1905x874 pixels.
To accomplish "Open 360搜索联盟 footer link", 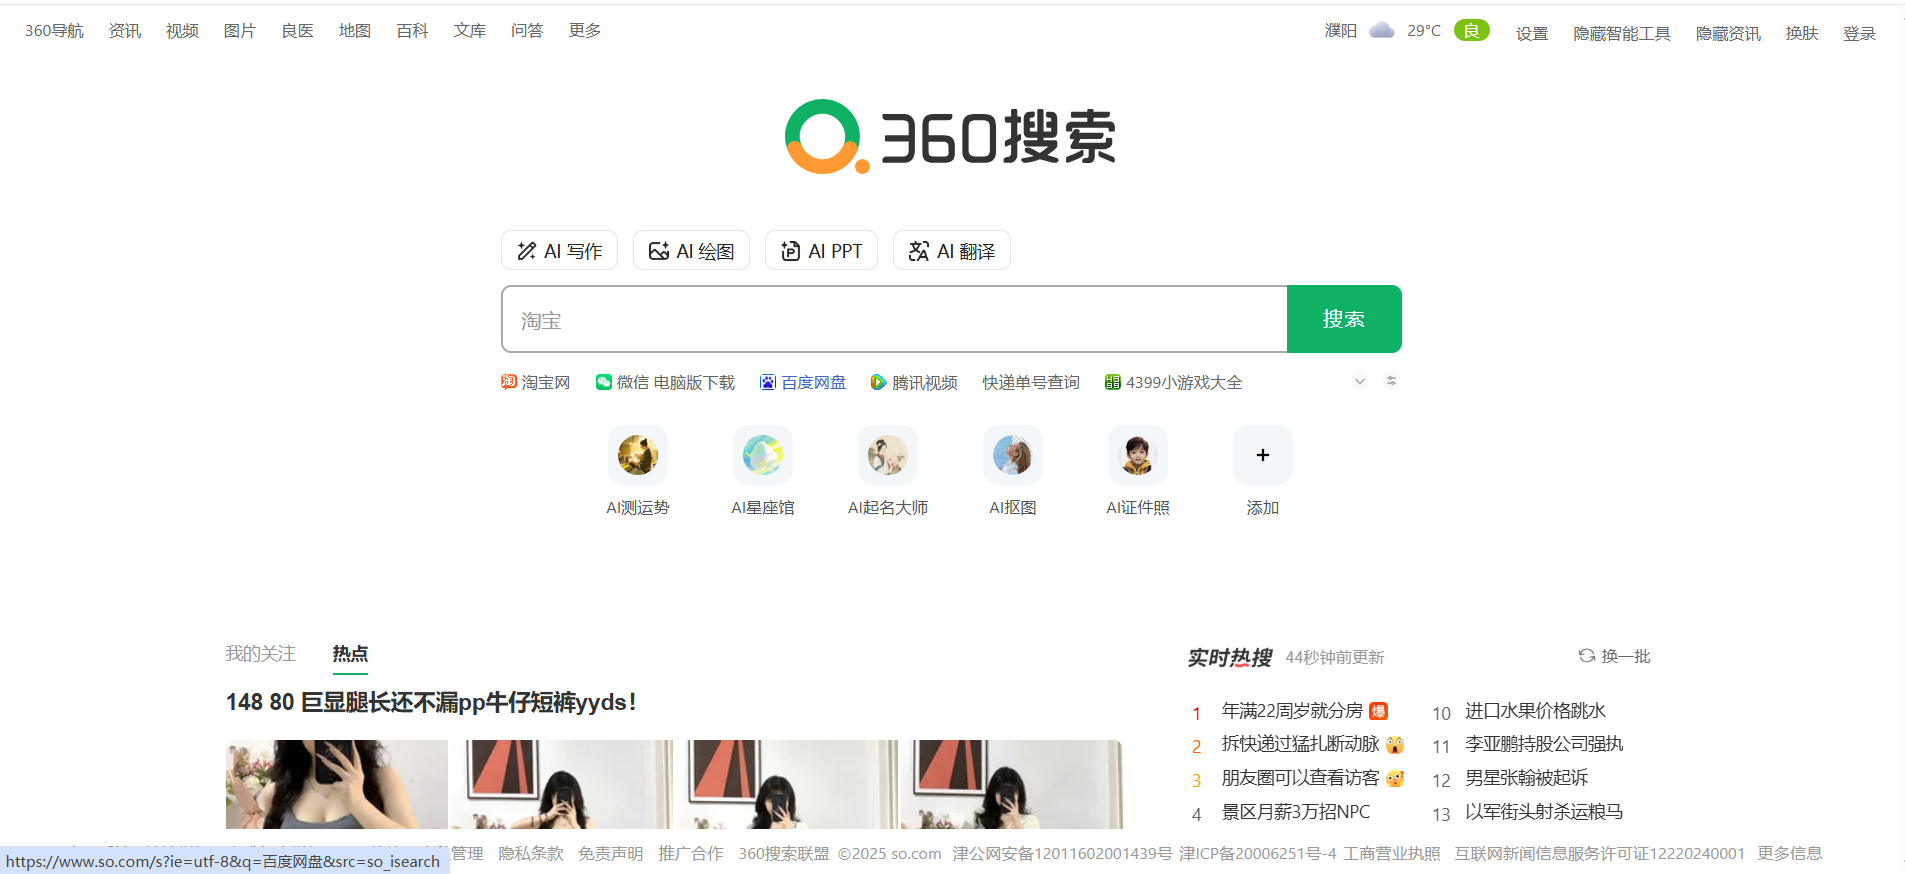I will [x=784, y=854].
